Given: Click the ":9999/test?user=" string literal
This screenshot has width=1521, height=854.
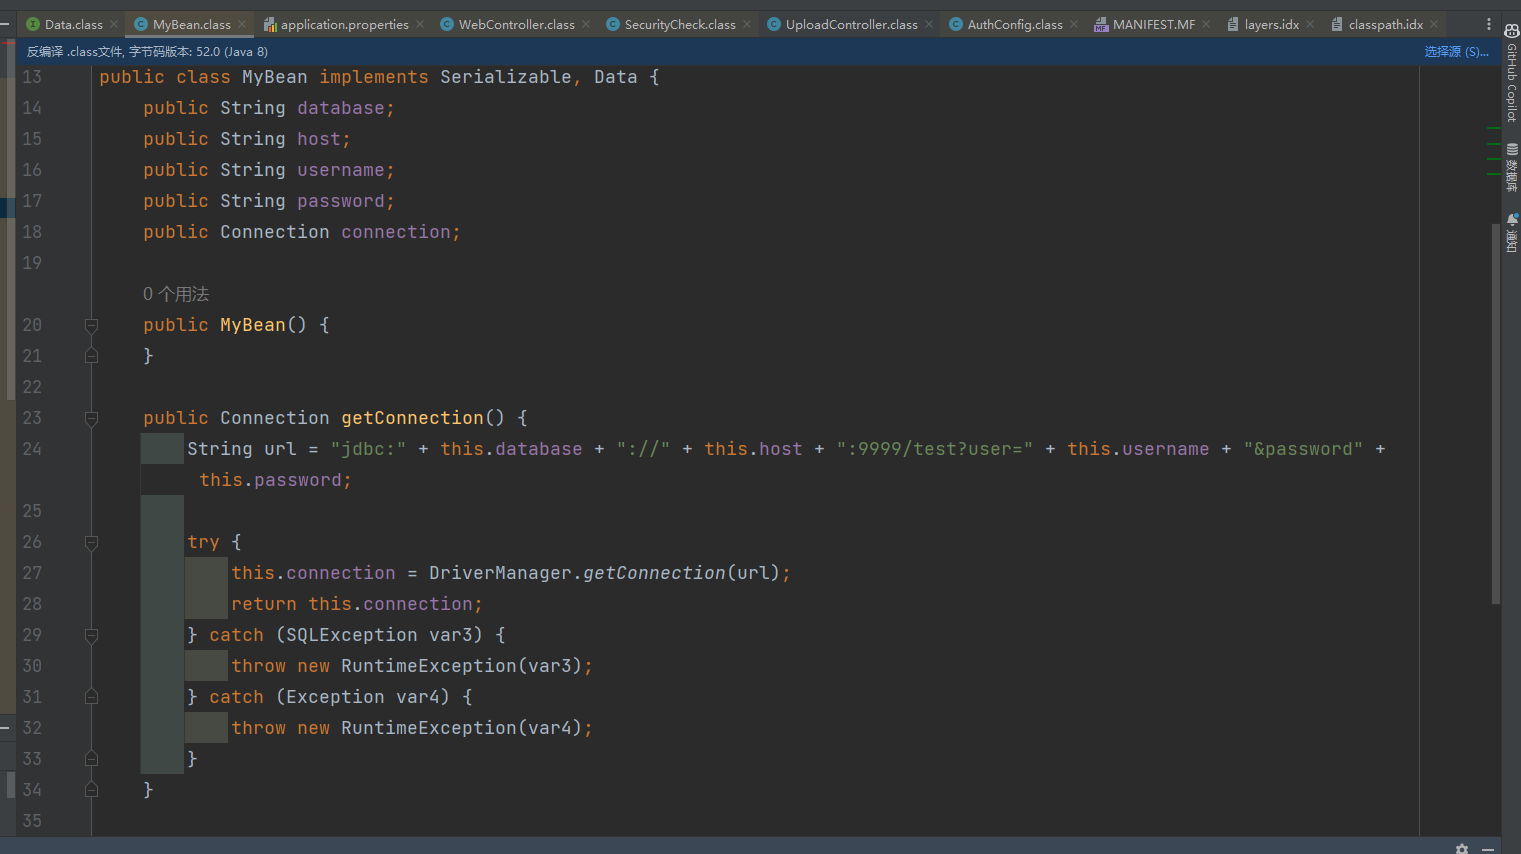Looking at the screenshot, I should (x=935, y=449).
